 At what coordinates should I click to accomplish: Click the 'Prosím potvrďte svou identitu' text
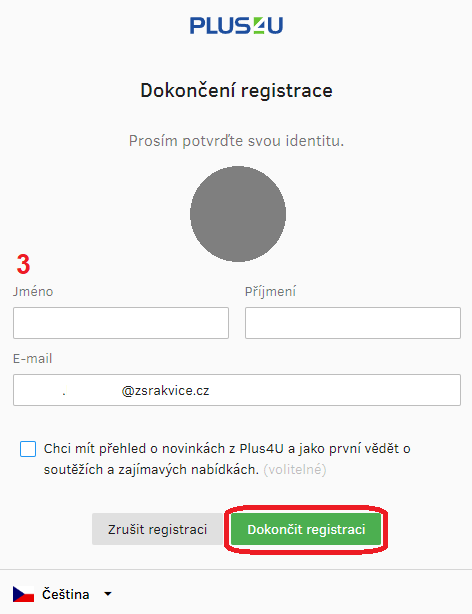(237, 141)
